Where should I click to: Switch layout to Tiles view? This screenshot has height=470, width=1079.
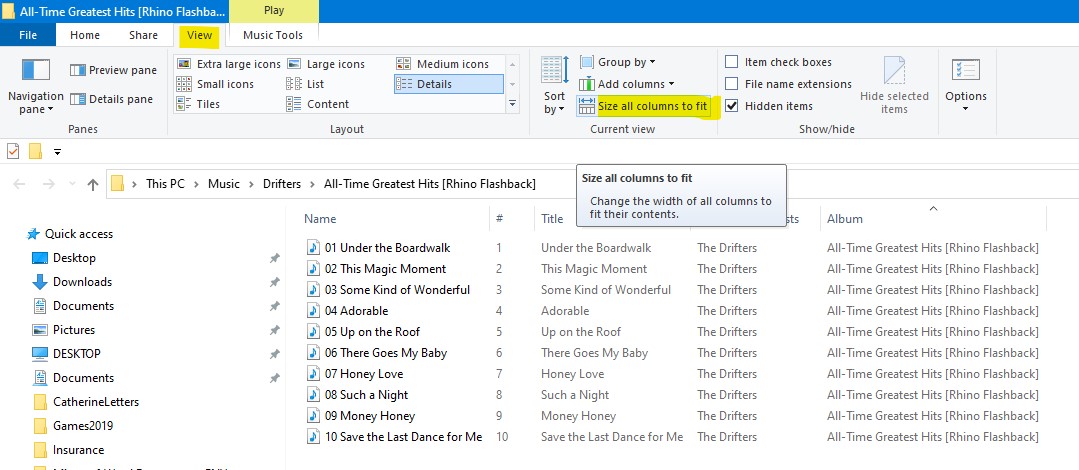point(198,104)
